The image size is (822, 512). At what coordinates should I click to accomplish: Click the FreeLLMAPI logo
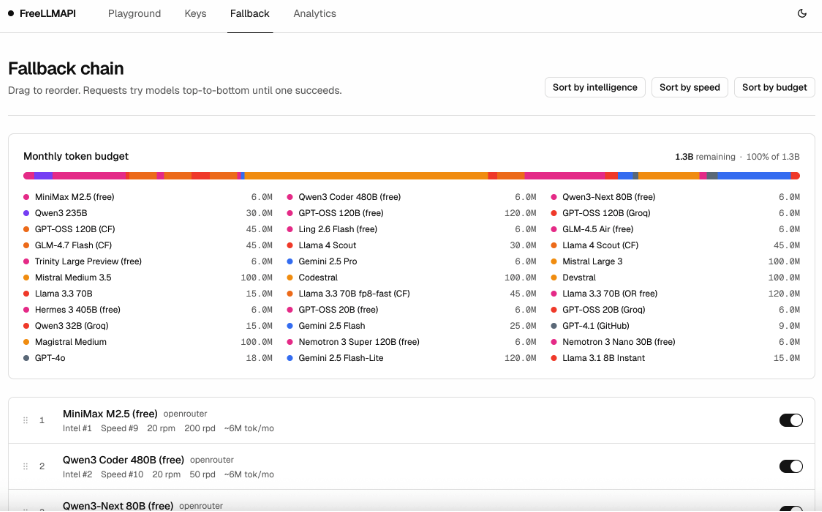[42, 14]
